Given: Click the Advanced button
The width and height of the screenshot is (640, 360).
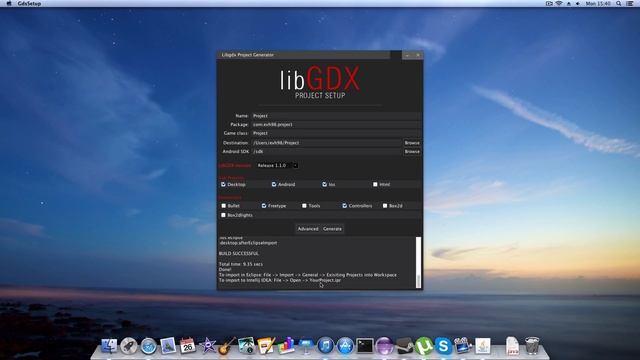Looking at the screenshot, I should 308,229.
